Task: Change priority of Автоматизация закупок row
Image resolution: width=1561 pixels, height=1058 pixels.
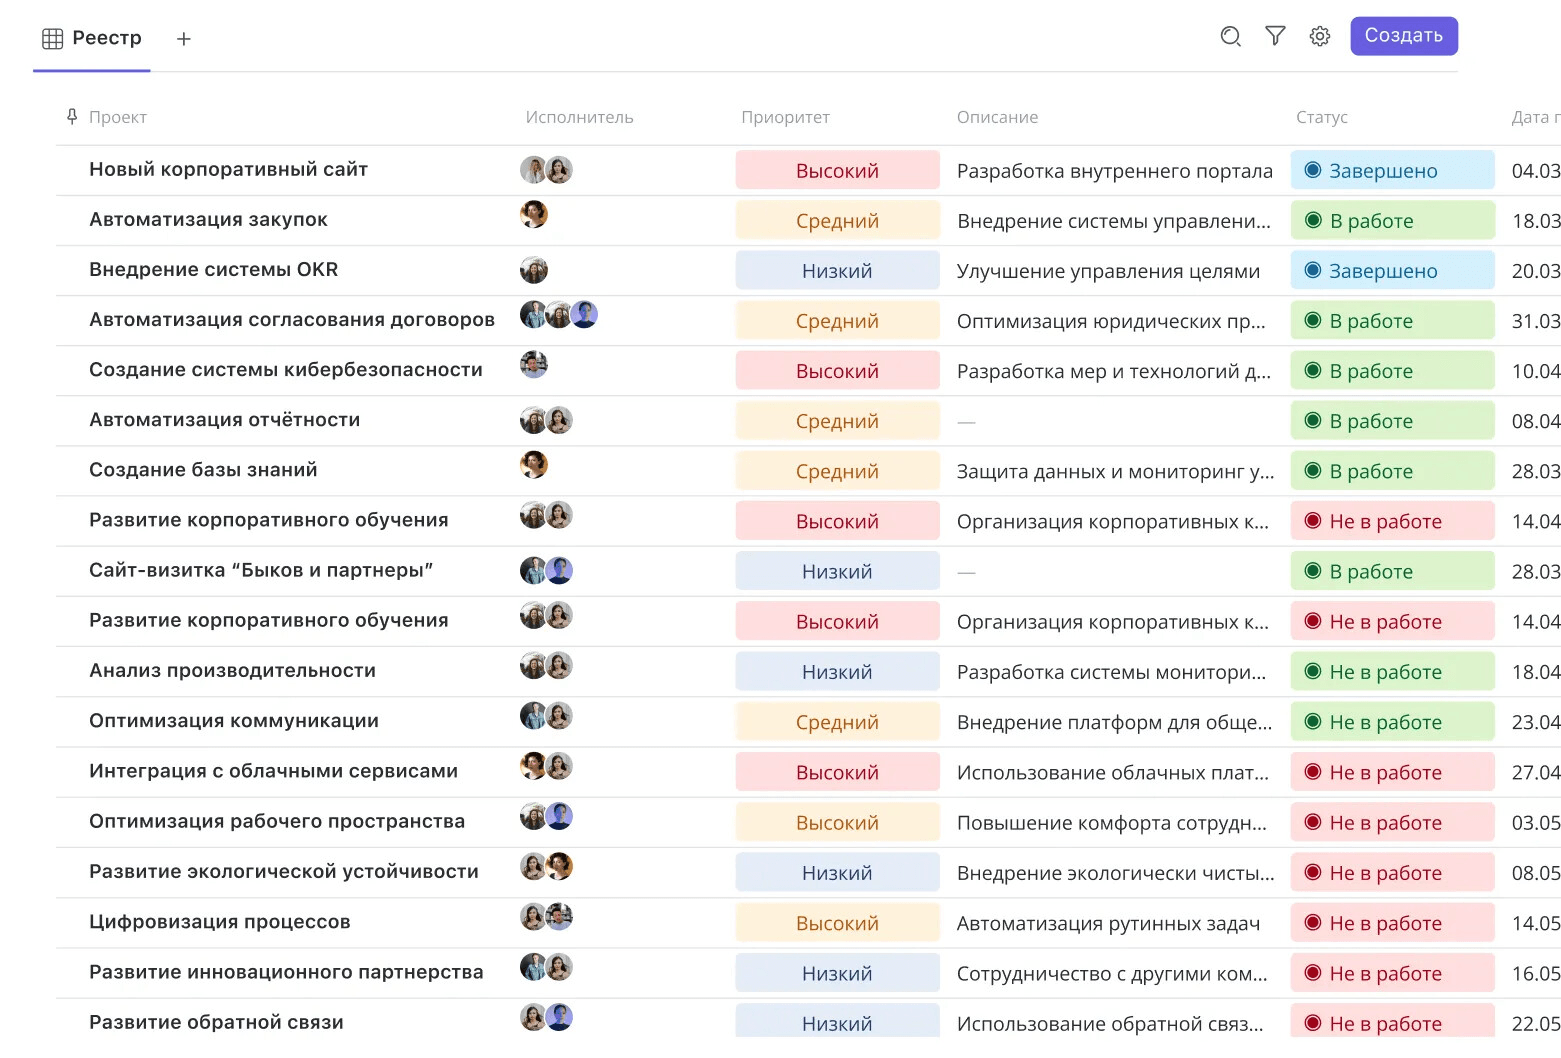Action: tap(837, 221)
